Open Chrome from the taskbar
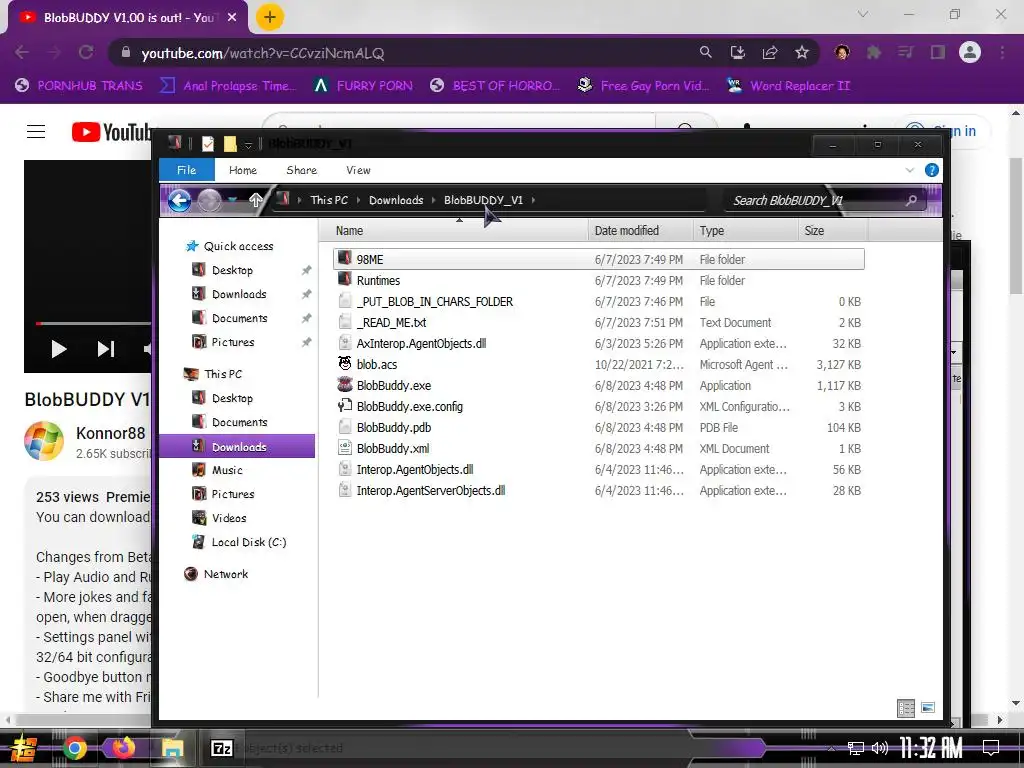 [x=74, y=748]
